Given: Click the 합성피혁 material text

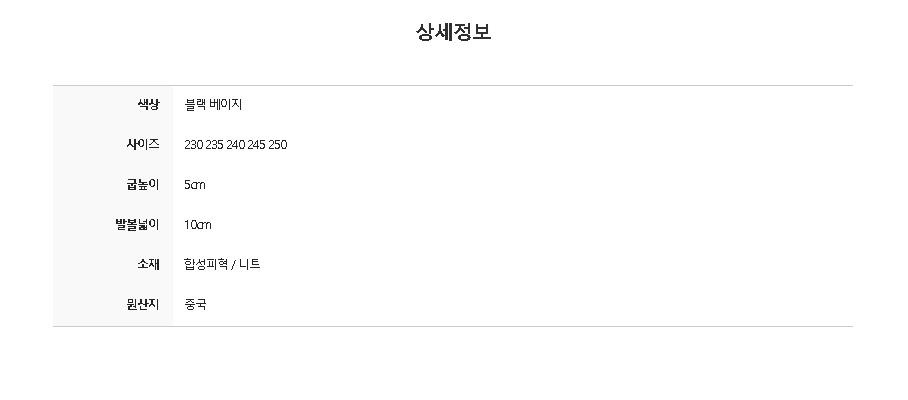Looking at the screenshot, I should 206,265.
